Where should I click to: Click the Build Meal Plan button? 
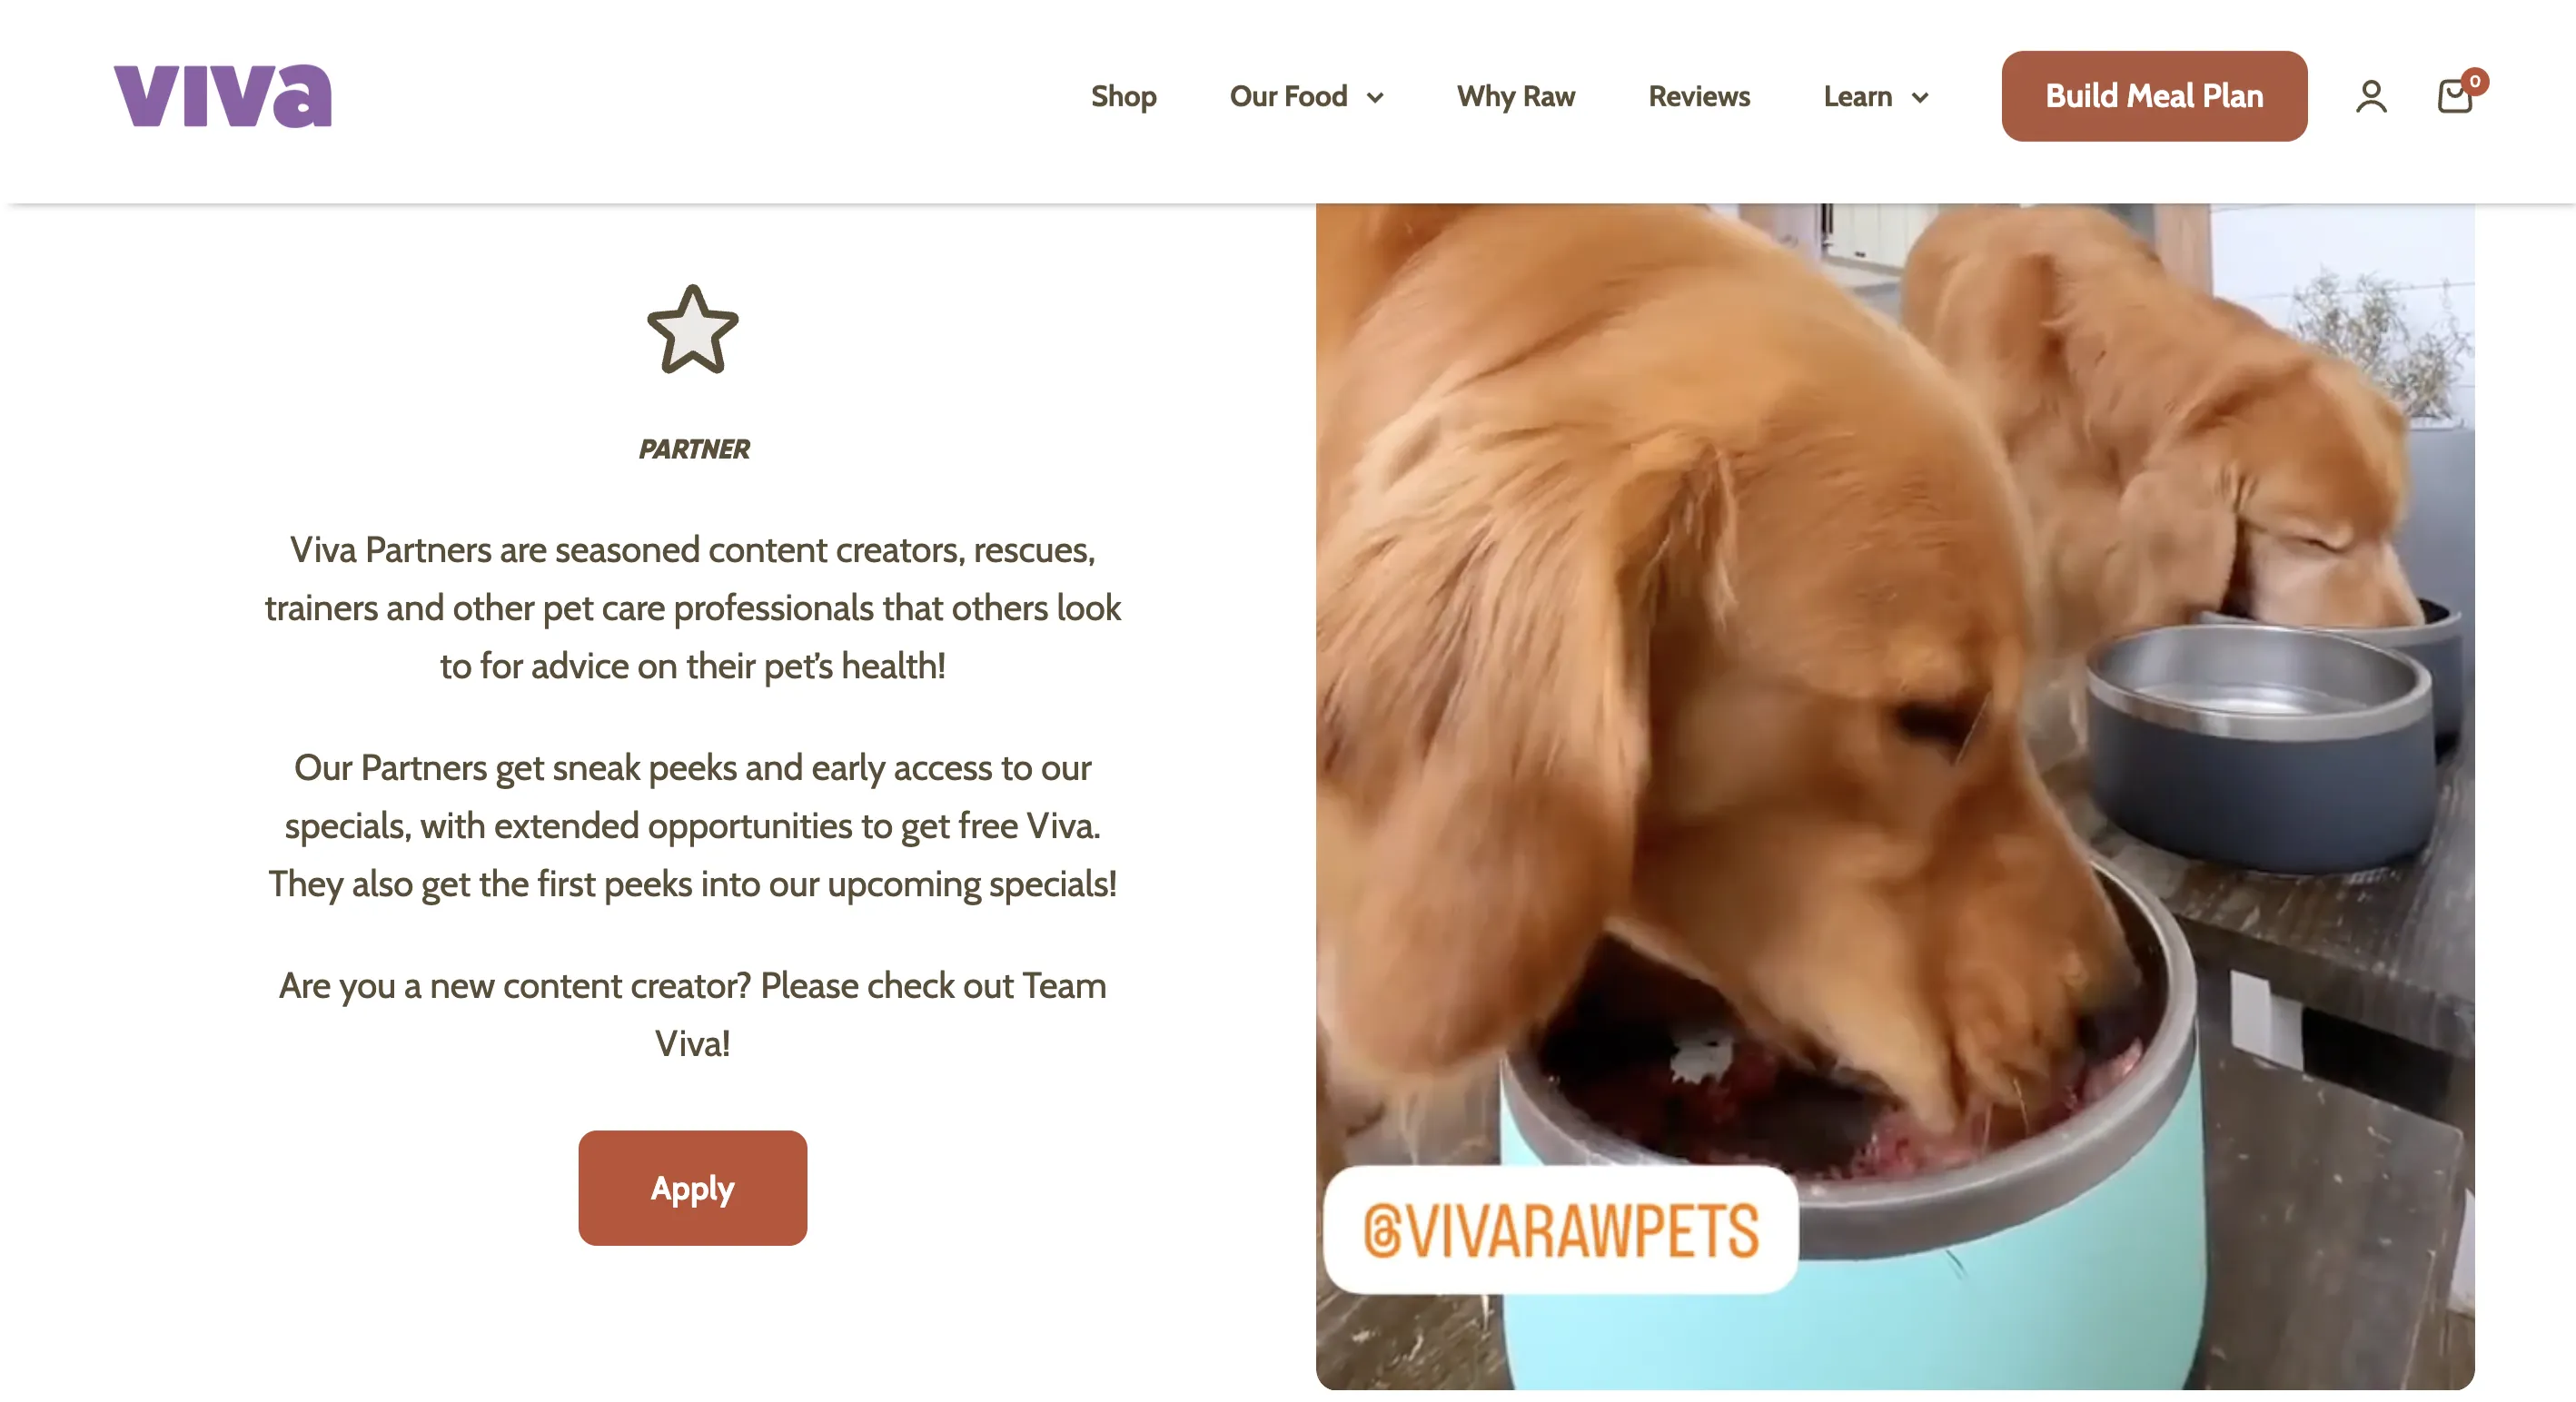tap(2154, 96)
